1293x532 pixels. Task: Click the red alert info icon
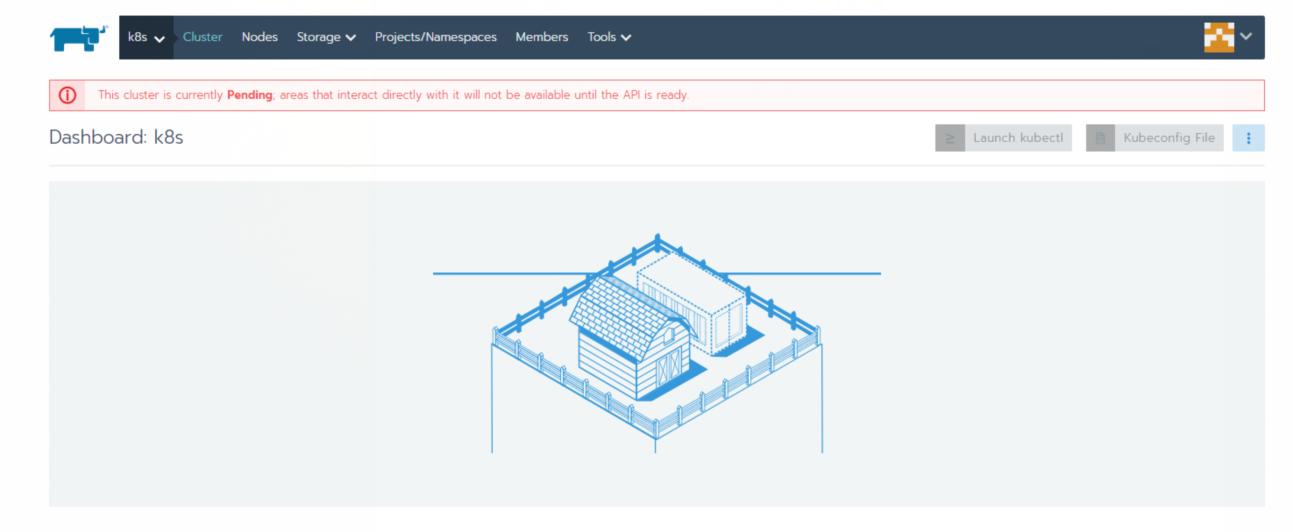tap(67, 95)
